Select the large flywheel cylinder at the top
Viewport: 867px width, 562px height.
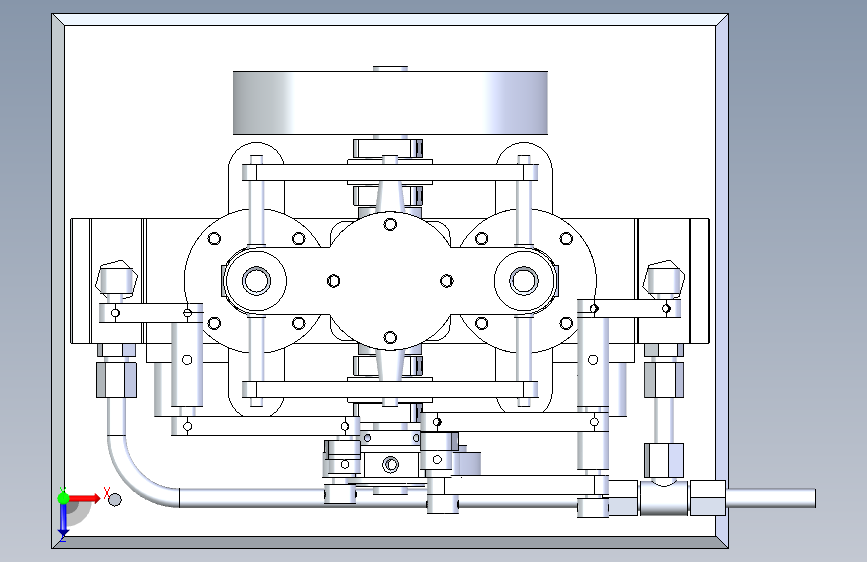pyautogui.click(x=390, y=103)
